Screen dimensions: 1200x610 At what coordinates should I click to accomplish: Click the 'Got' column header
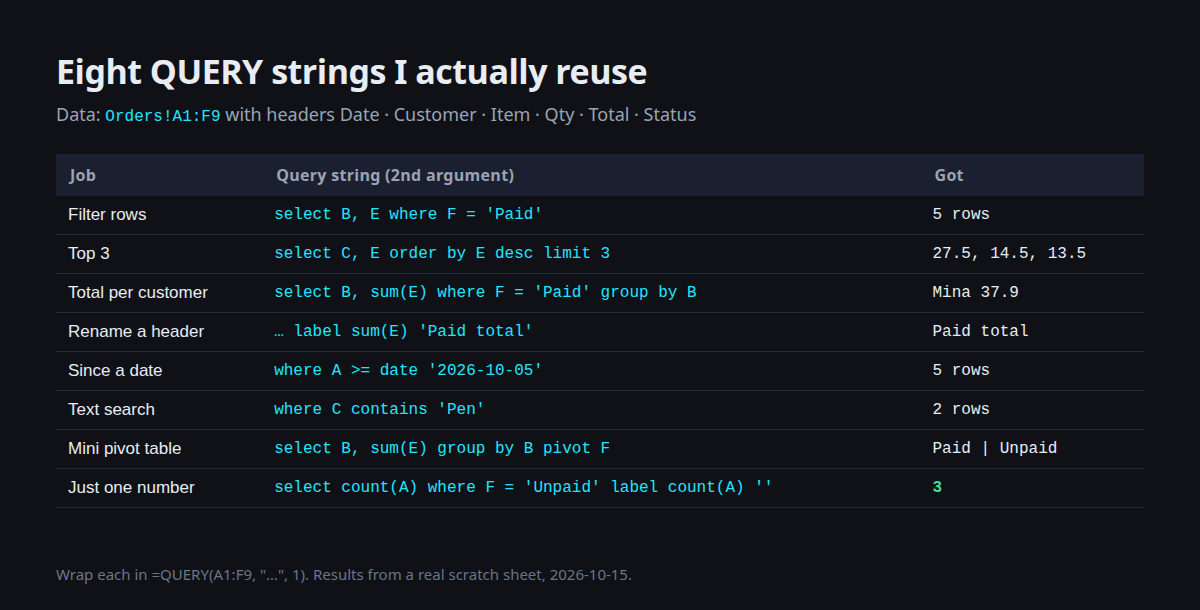click(949, 175)
